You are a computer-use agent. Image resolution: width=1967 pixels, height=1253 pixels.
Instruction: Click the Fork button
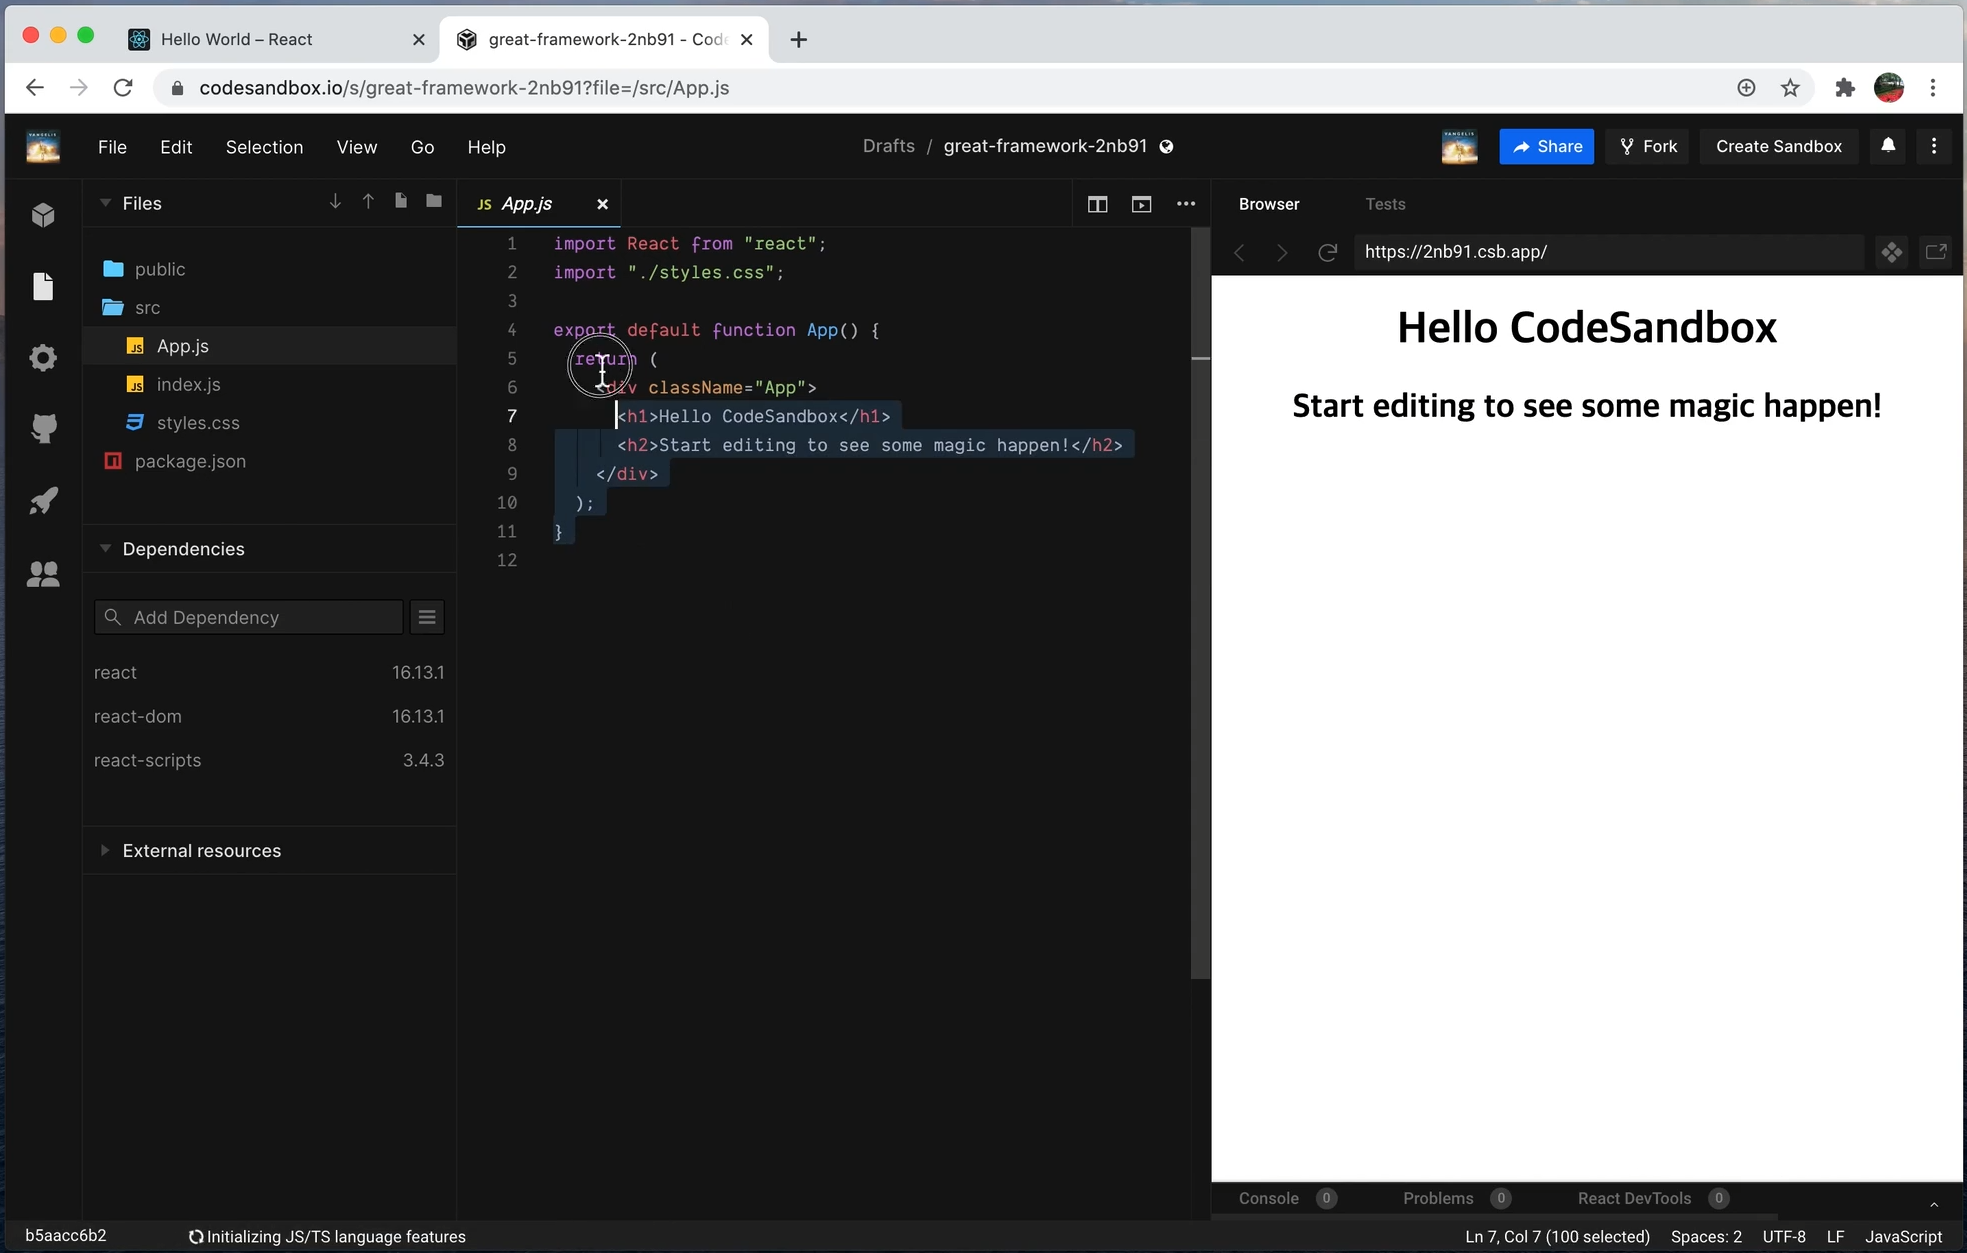[1648, 146]
